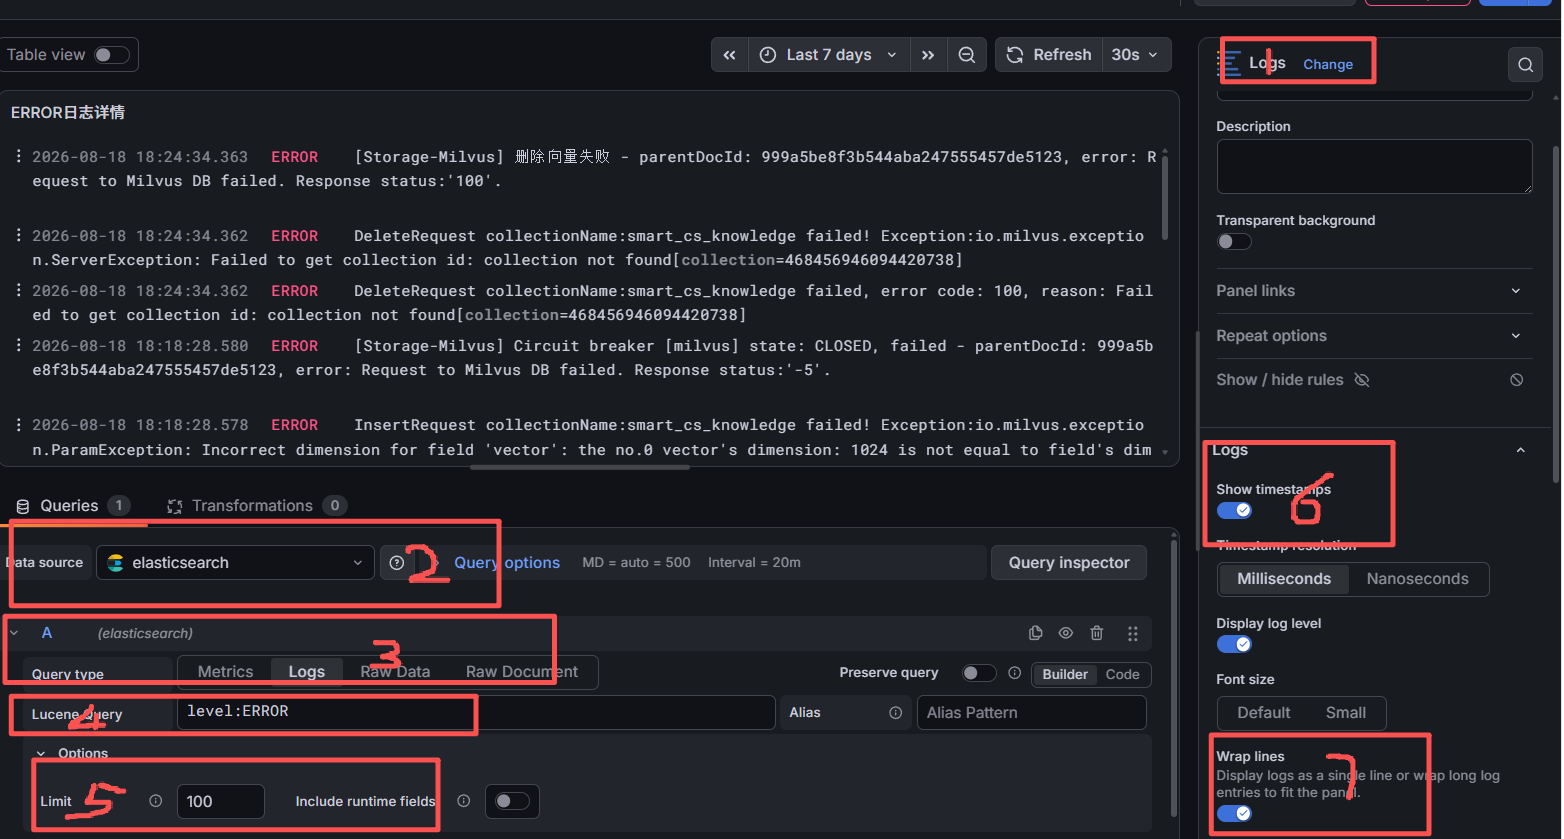Switch to Builder editor mode

coord(1065,674)
